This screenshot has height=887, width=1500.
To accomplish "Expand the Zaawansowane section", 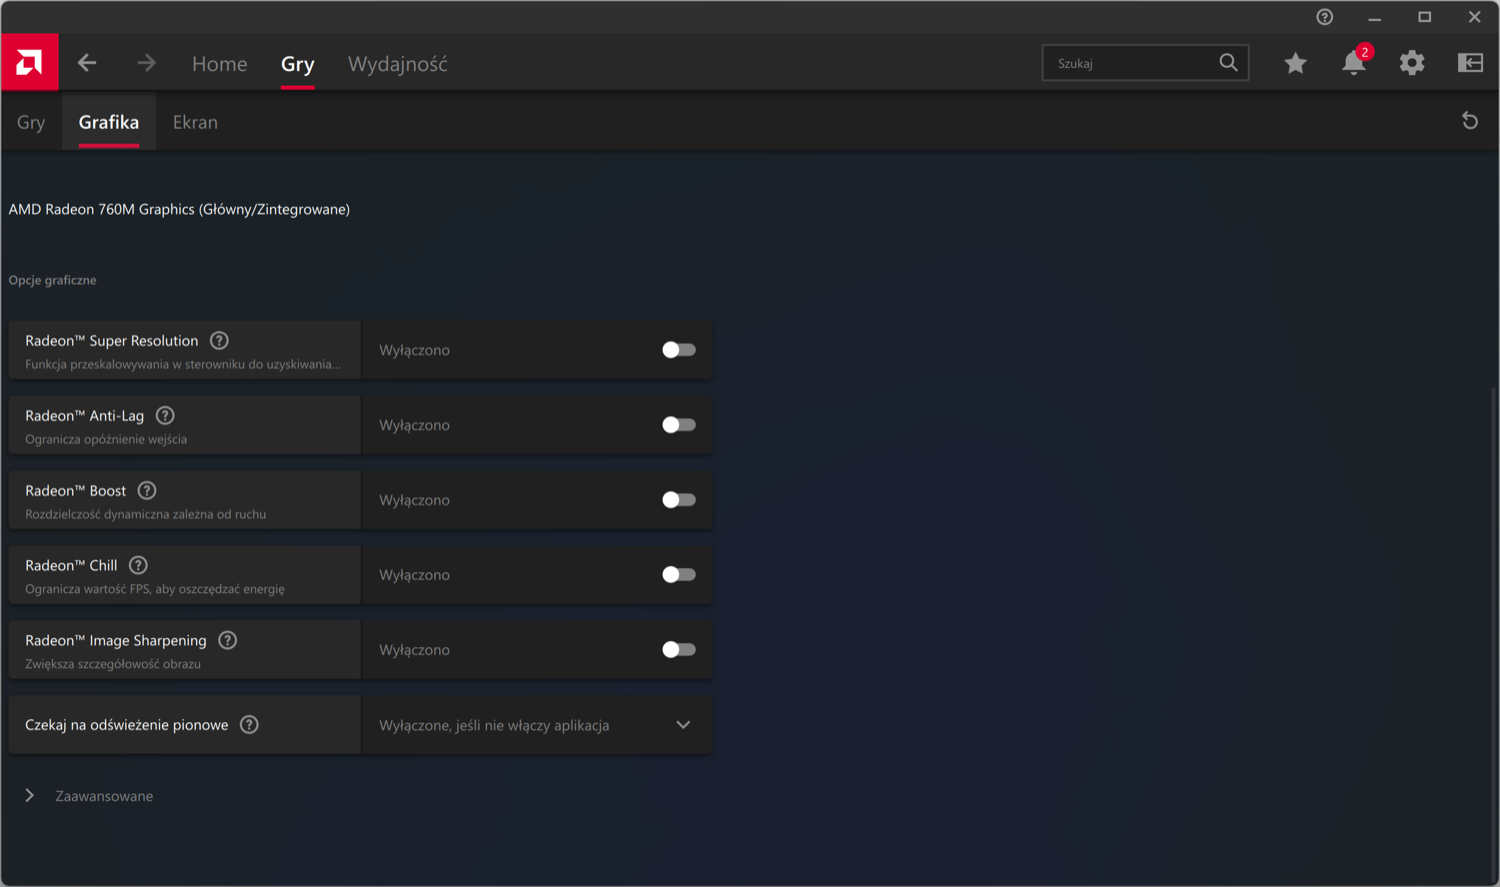I will point(88,796).
